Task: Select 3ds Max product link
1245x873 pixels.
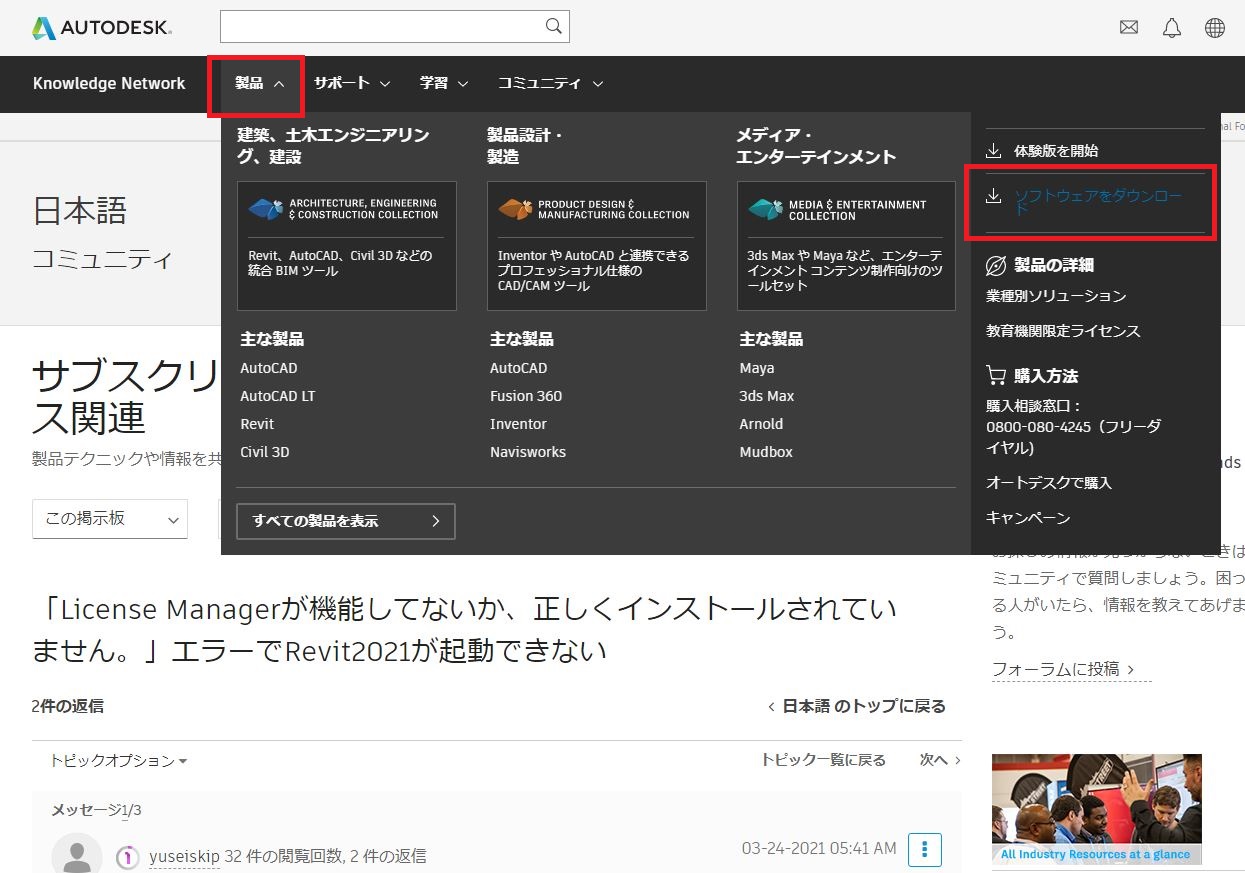Action: (767, 396)
